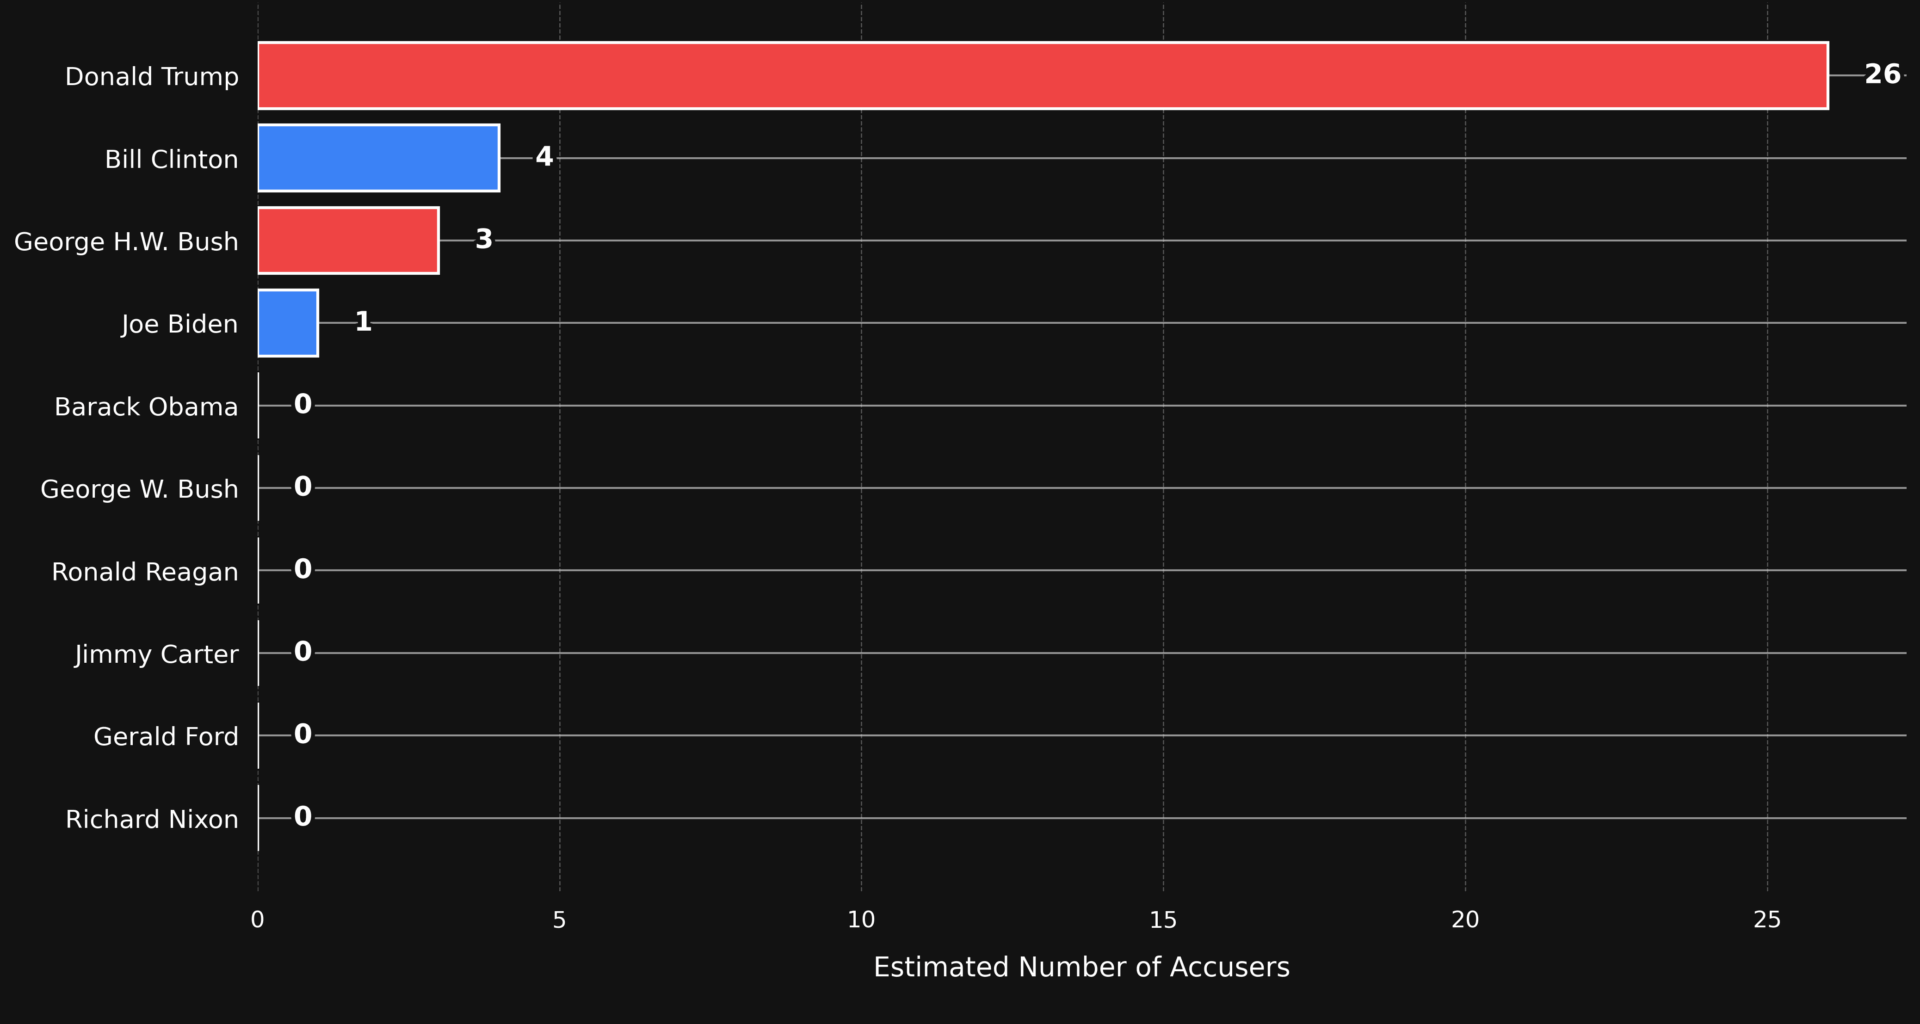Viewport: 1920px width, 1024px height.
Task: Click the x-axis tick label '25'
Action: point(1767,920)
